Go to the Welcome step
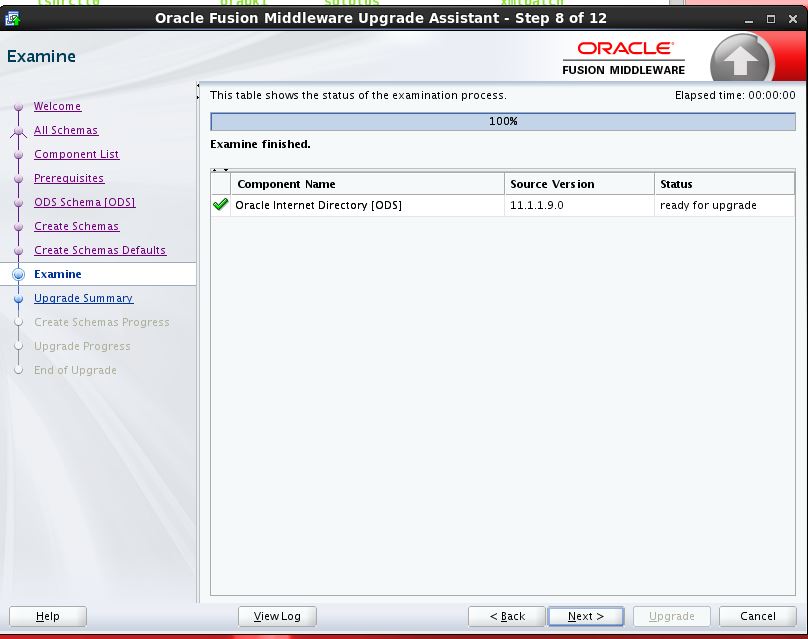 [x=57, y=106]
